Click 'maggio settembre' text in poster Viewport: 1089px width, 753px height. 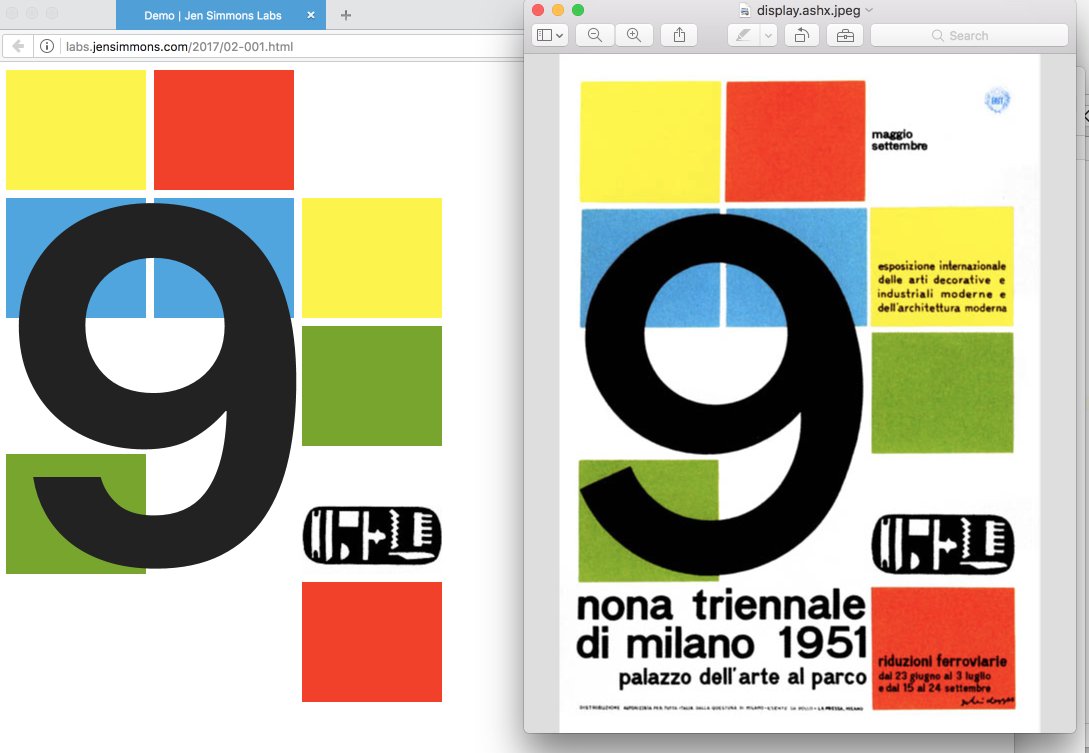click(899, 140)
